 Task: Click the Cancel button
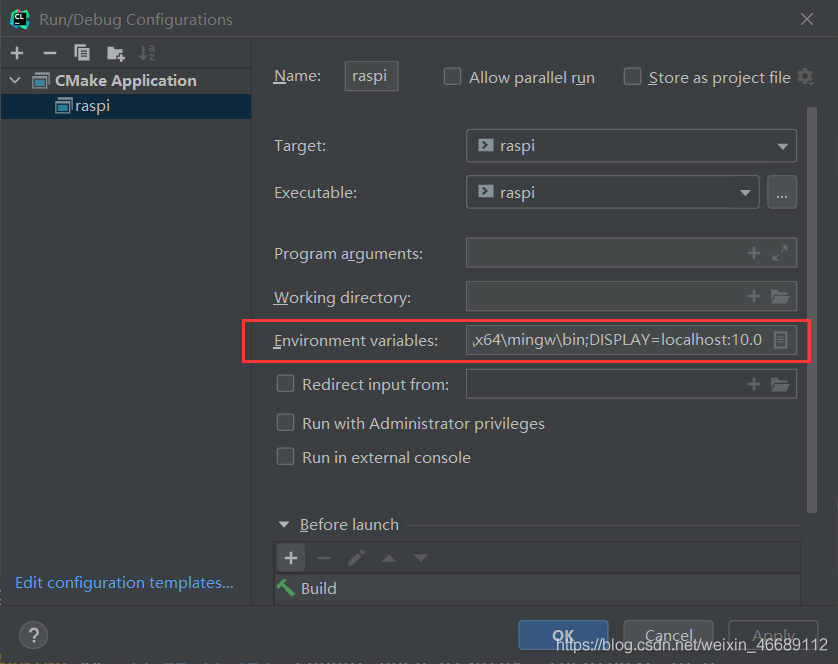[668, 635]
